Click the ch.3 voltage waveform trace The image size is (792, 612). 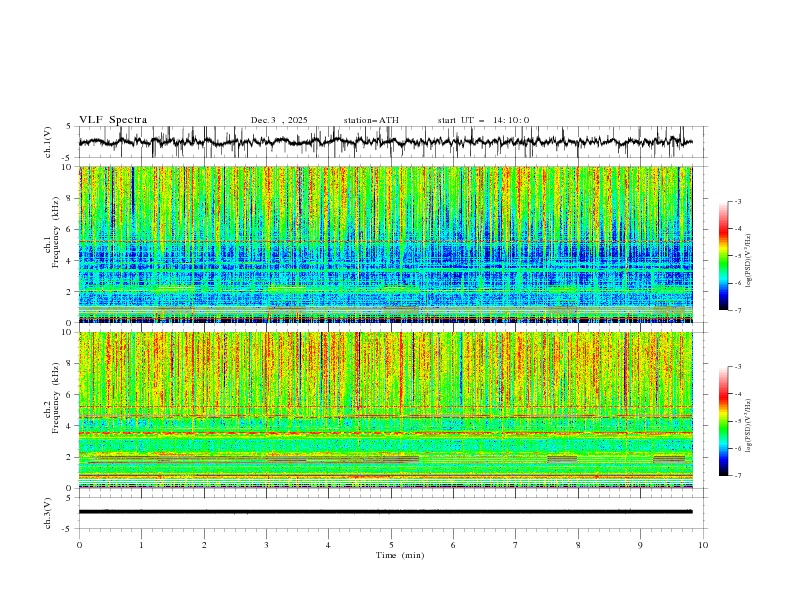tap(386, 512)
